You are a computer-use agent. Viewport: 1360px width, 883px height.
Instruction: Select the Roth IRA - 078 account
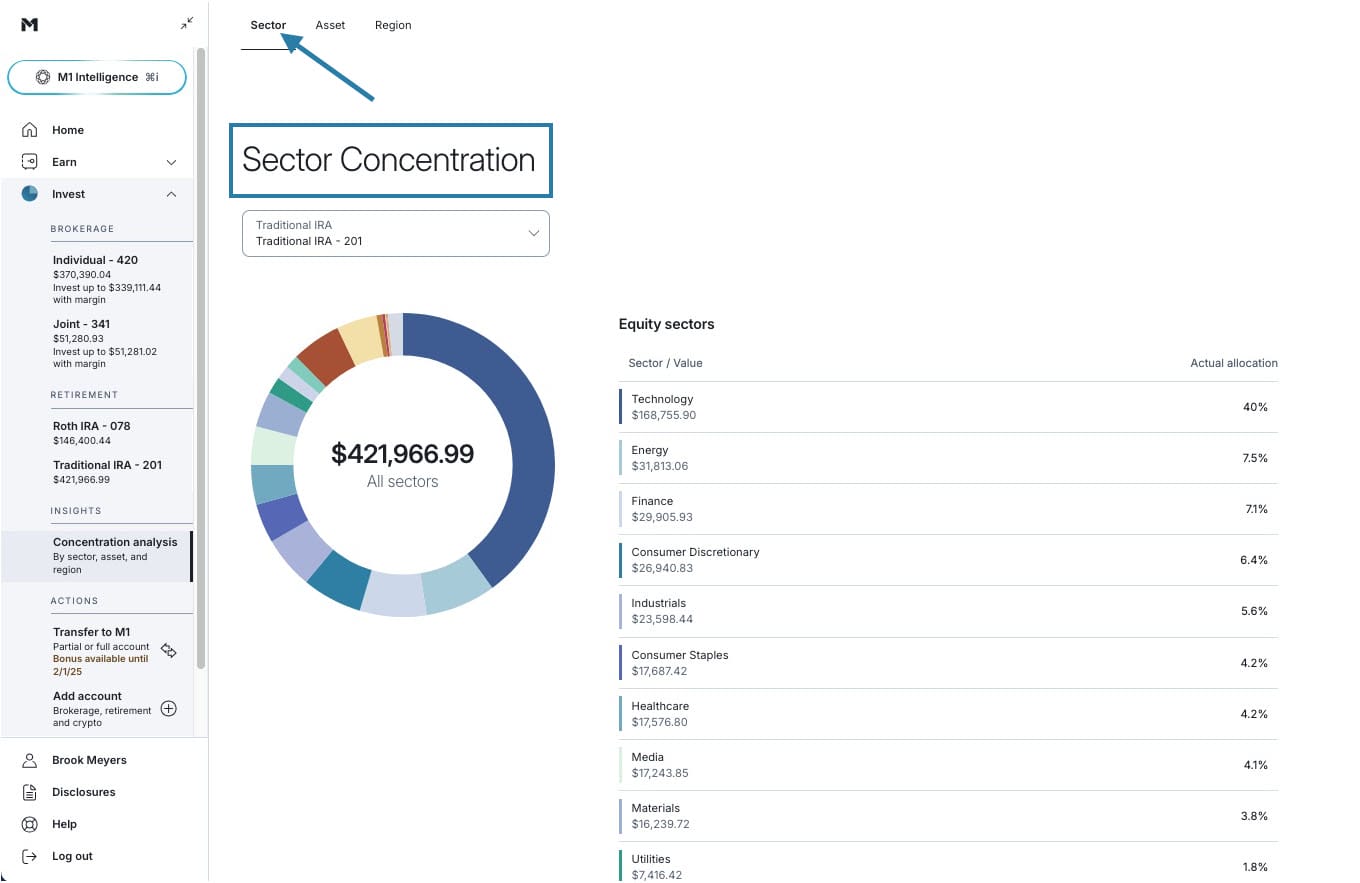coord(92,432)
